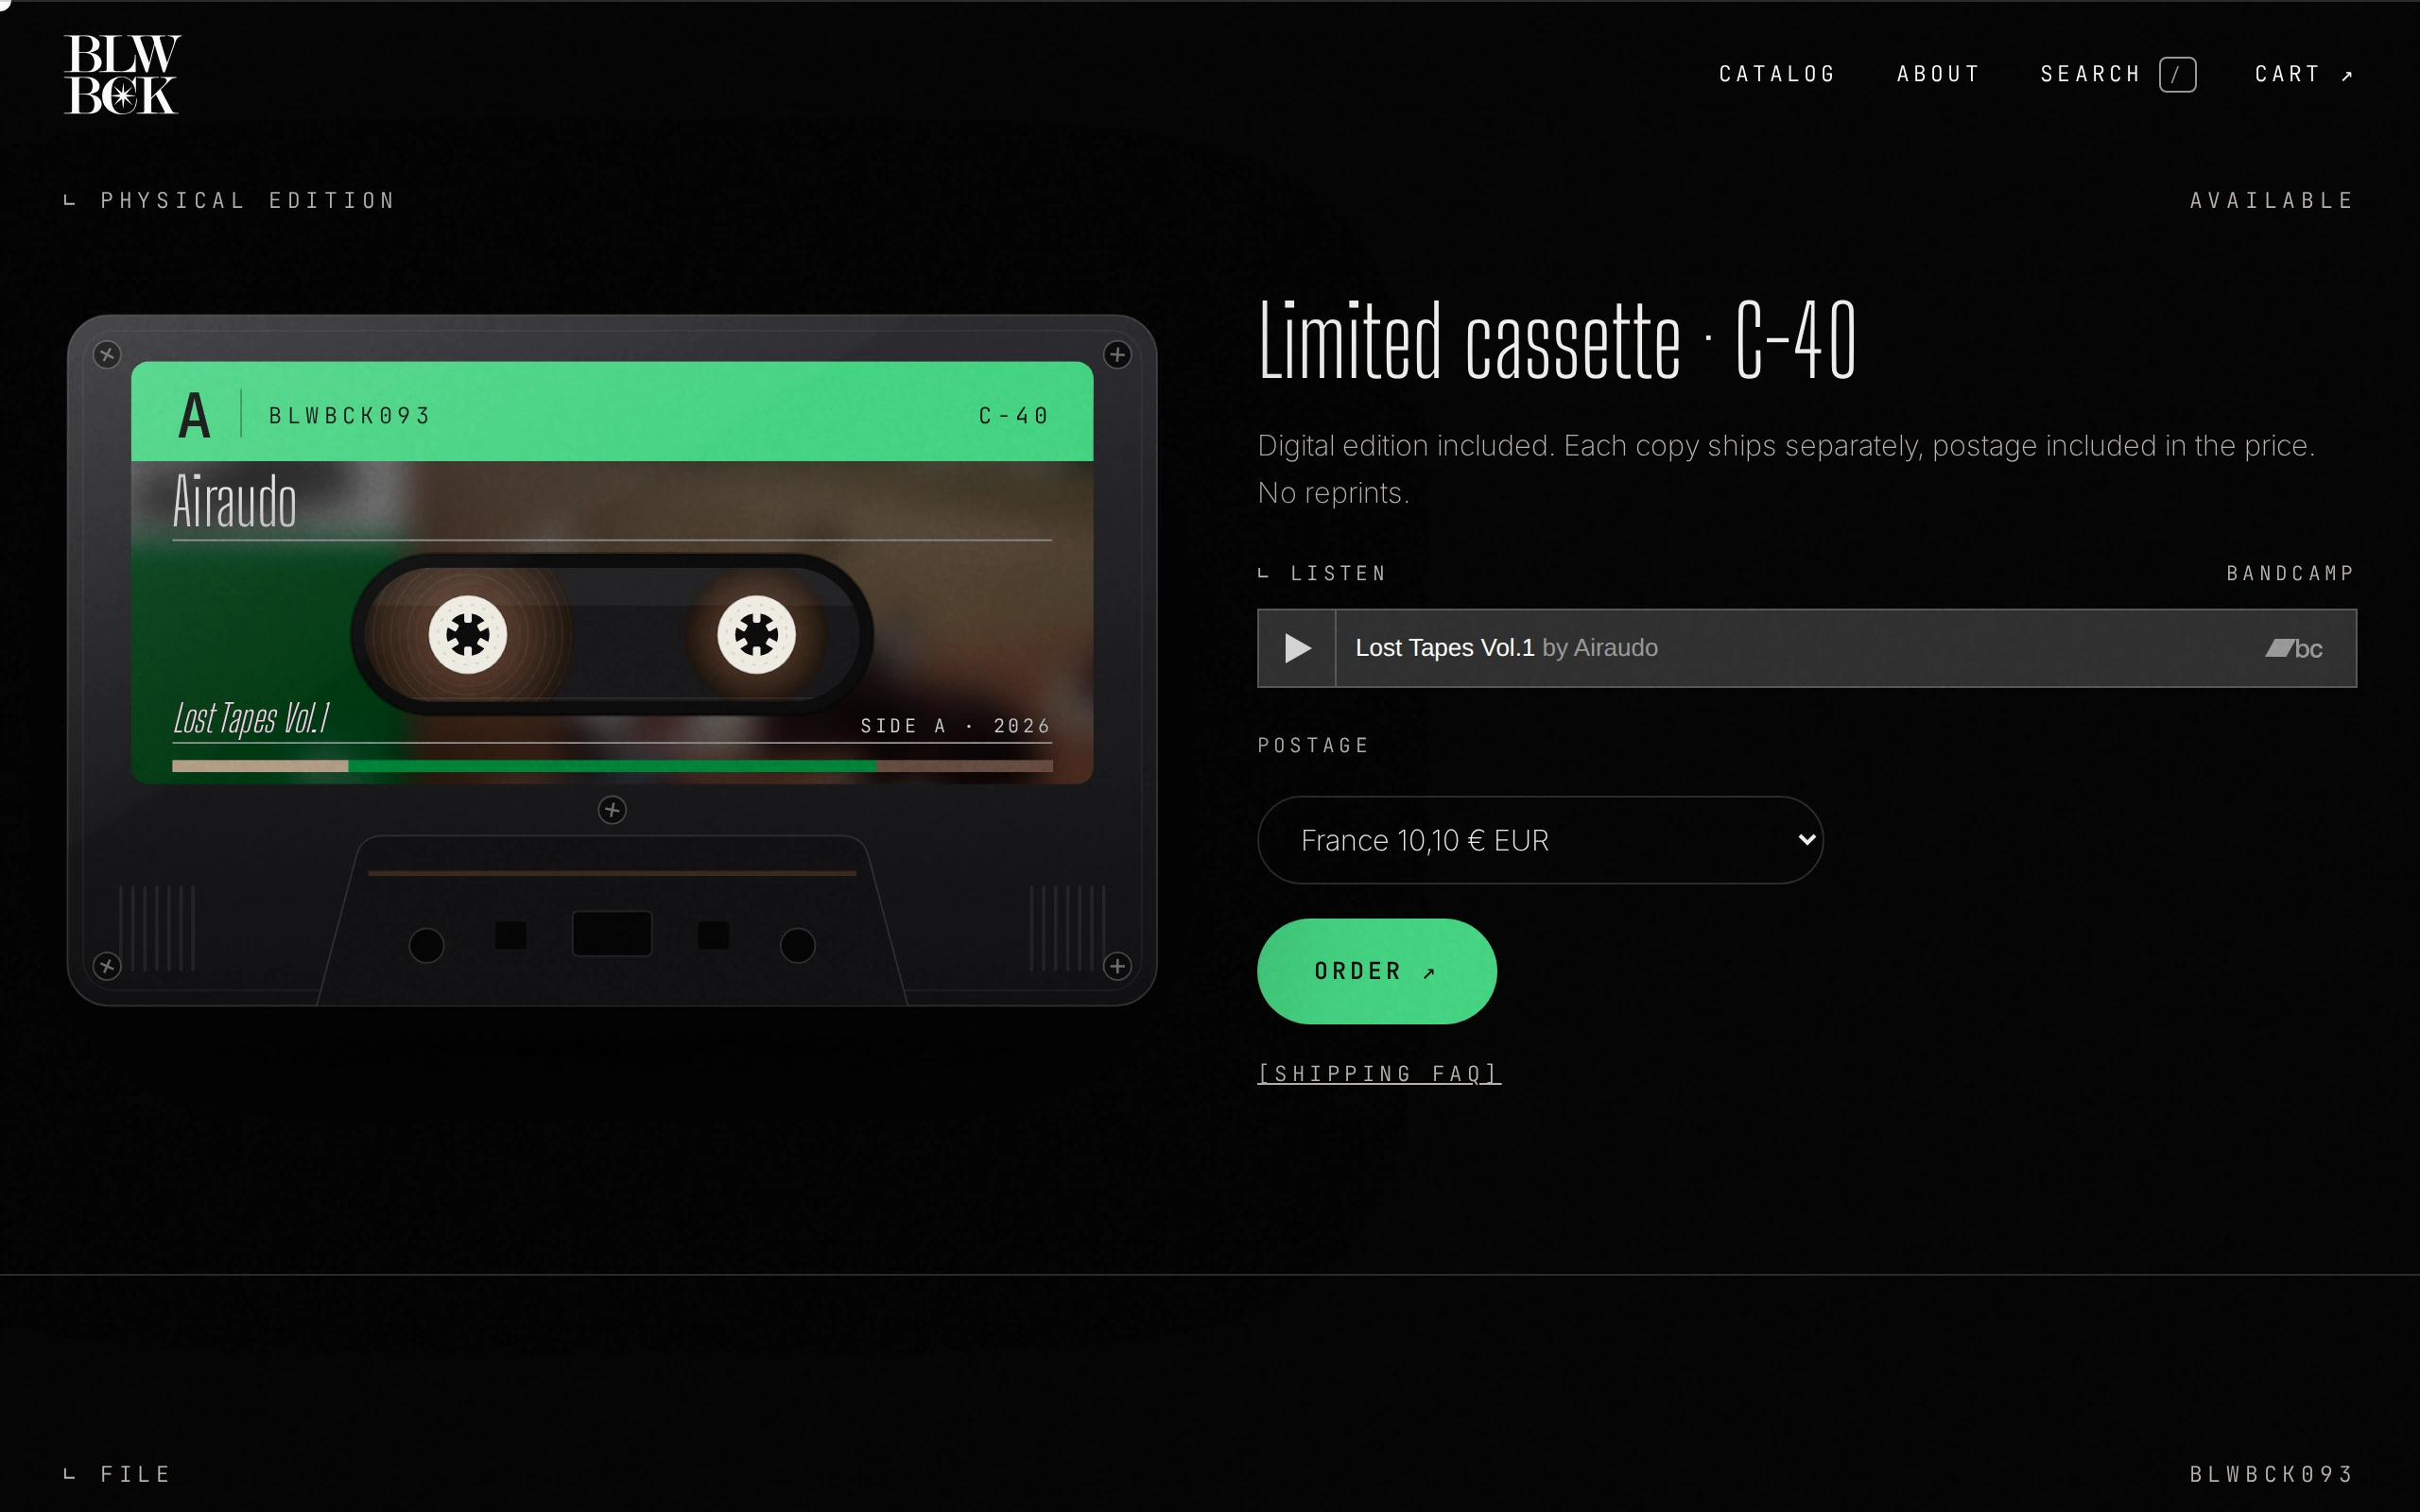Click the right cassette reel hub
Viewport: 2420px width, 1512px height.
click(756, 634)
